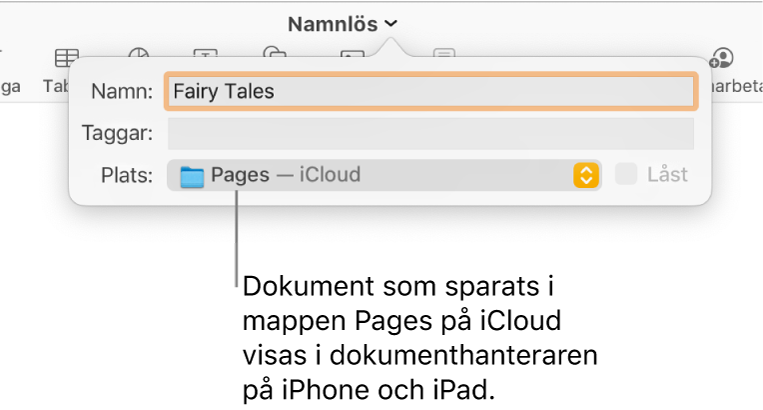Toggle the Låst checkbox

tap(626, 175)
